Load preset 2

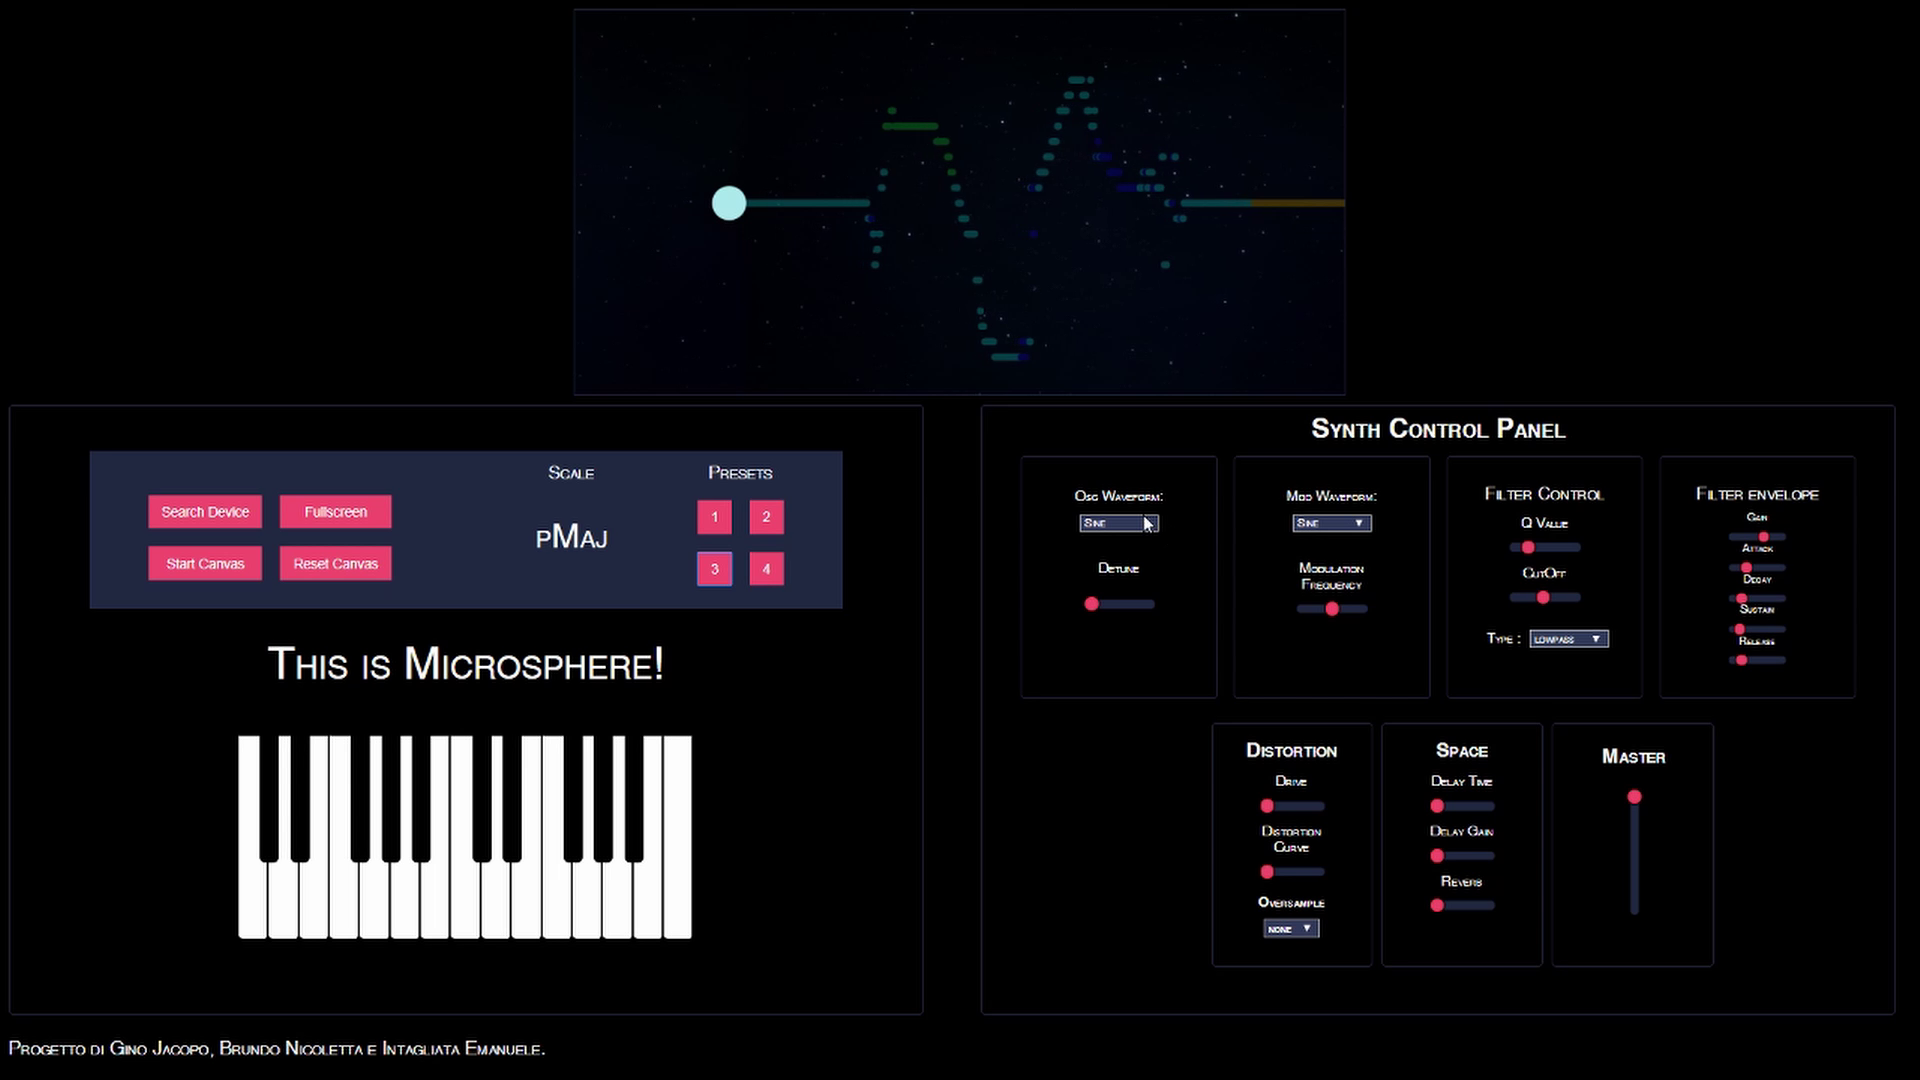[766, 517]
